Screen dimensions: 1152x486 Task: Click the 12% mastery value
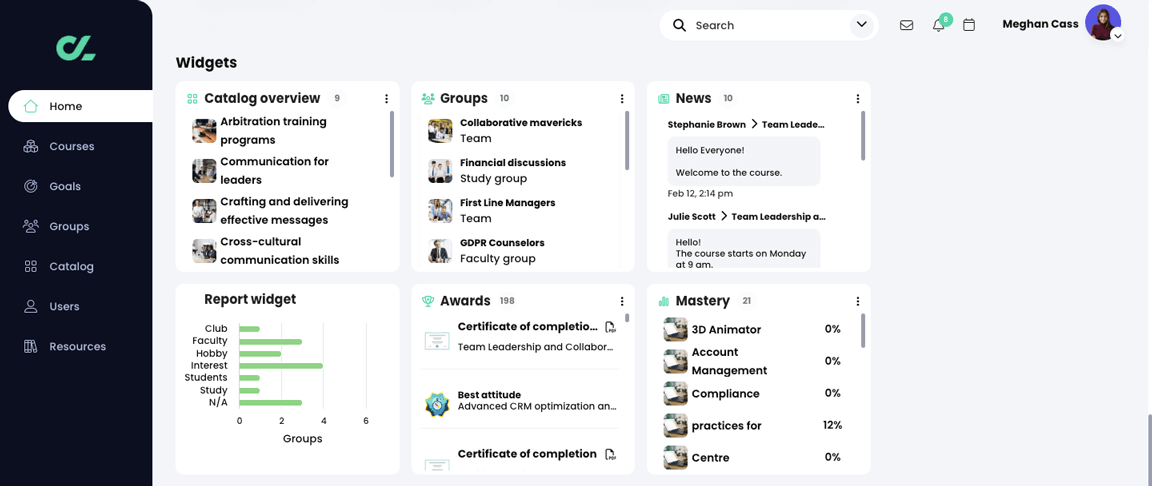[x=832, y=425]
